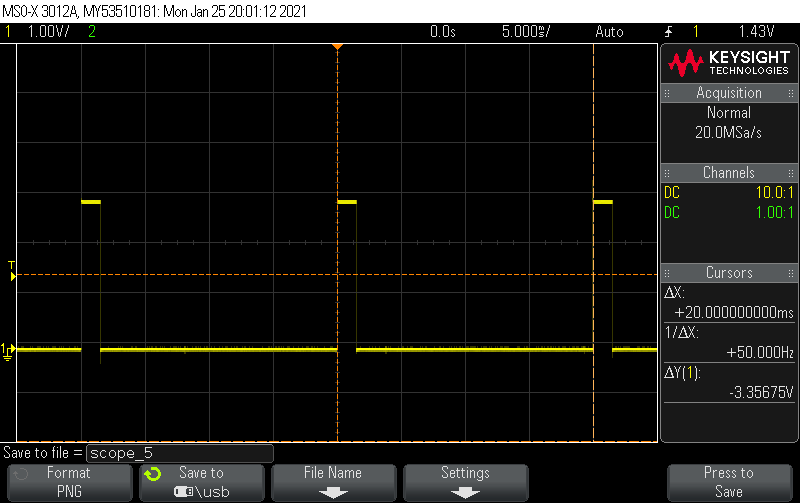800x503 pixels.
Task: Click the yellow DC coupling for channel 1
Action: (672, 193)
